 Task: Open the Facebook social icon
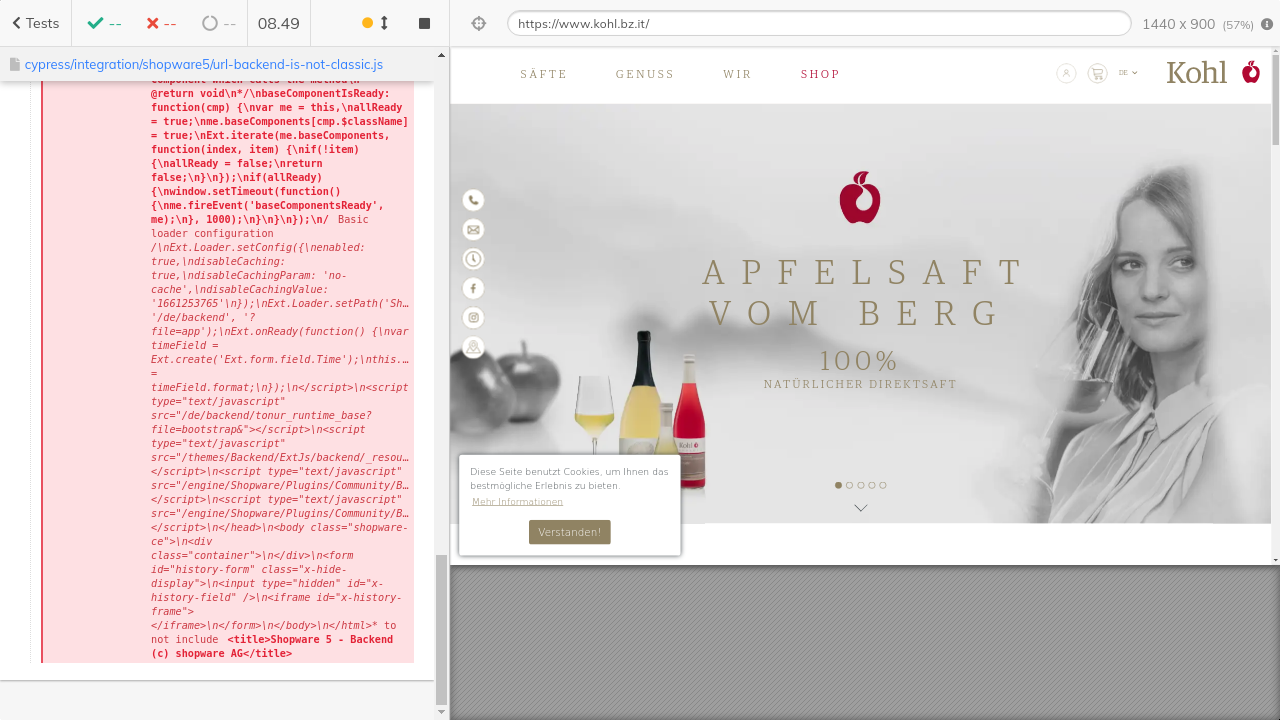(x=474, y=288)
